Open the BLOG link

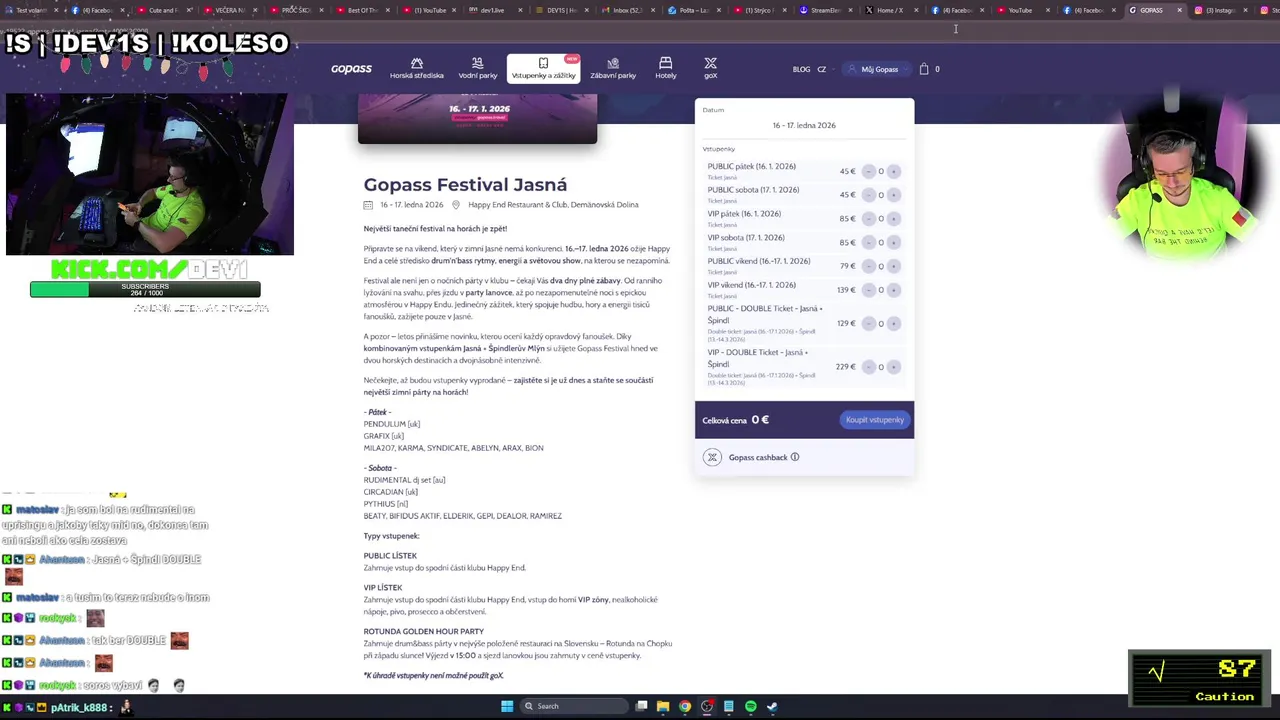click(x=801, y=69)
